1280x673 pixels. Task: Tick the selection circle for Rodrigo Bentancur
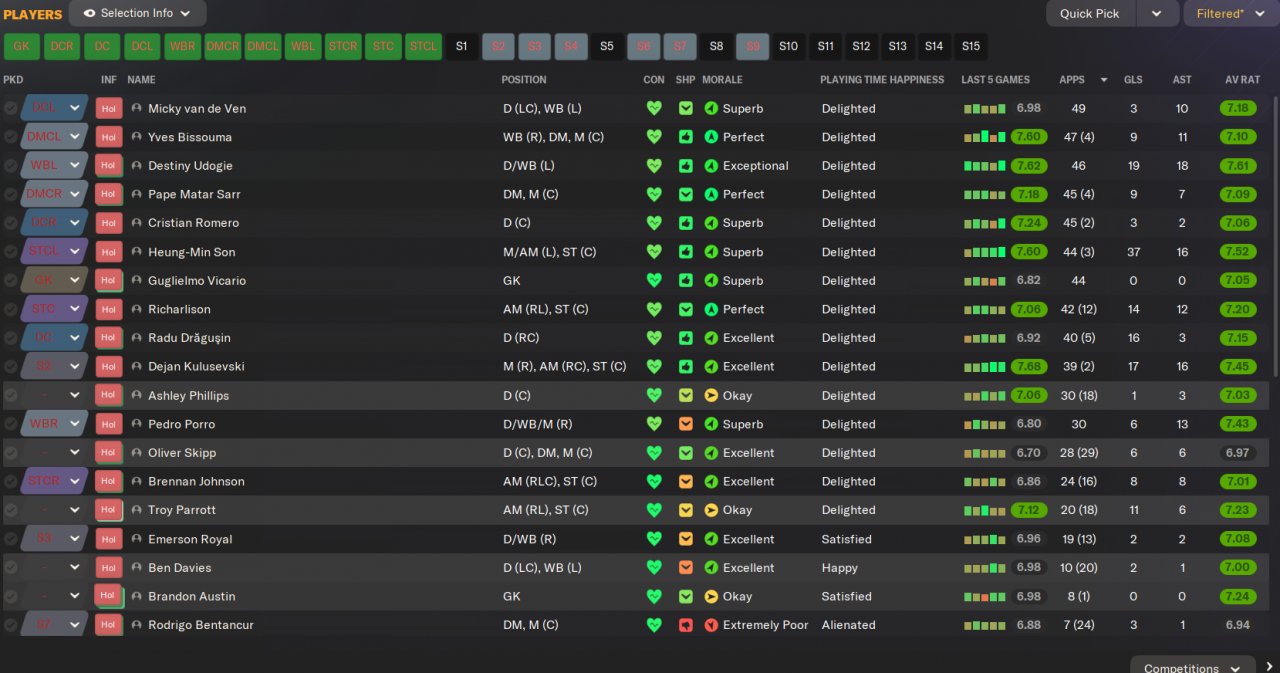(x=10, y=625)
